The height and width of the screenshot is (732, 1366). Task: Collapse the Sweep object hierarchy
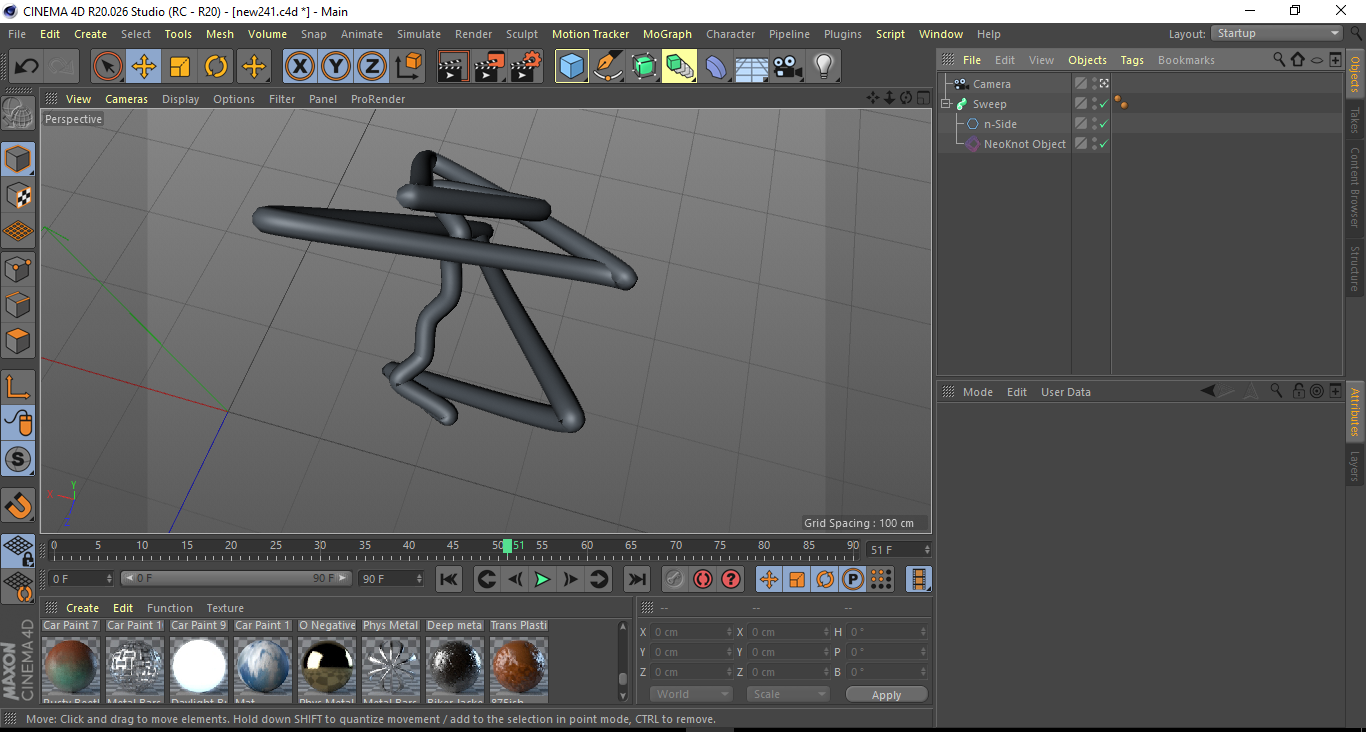point(946,104)
